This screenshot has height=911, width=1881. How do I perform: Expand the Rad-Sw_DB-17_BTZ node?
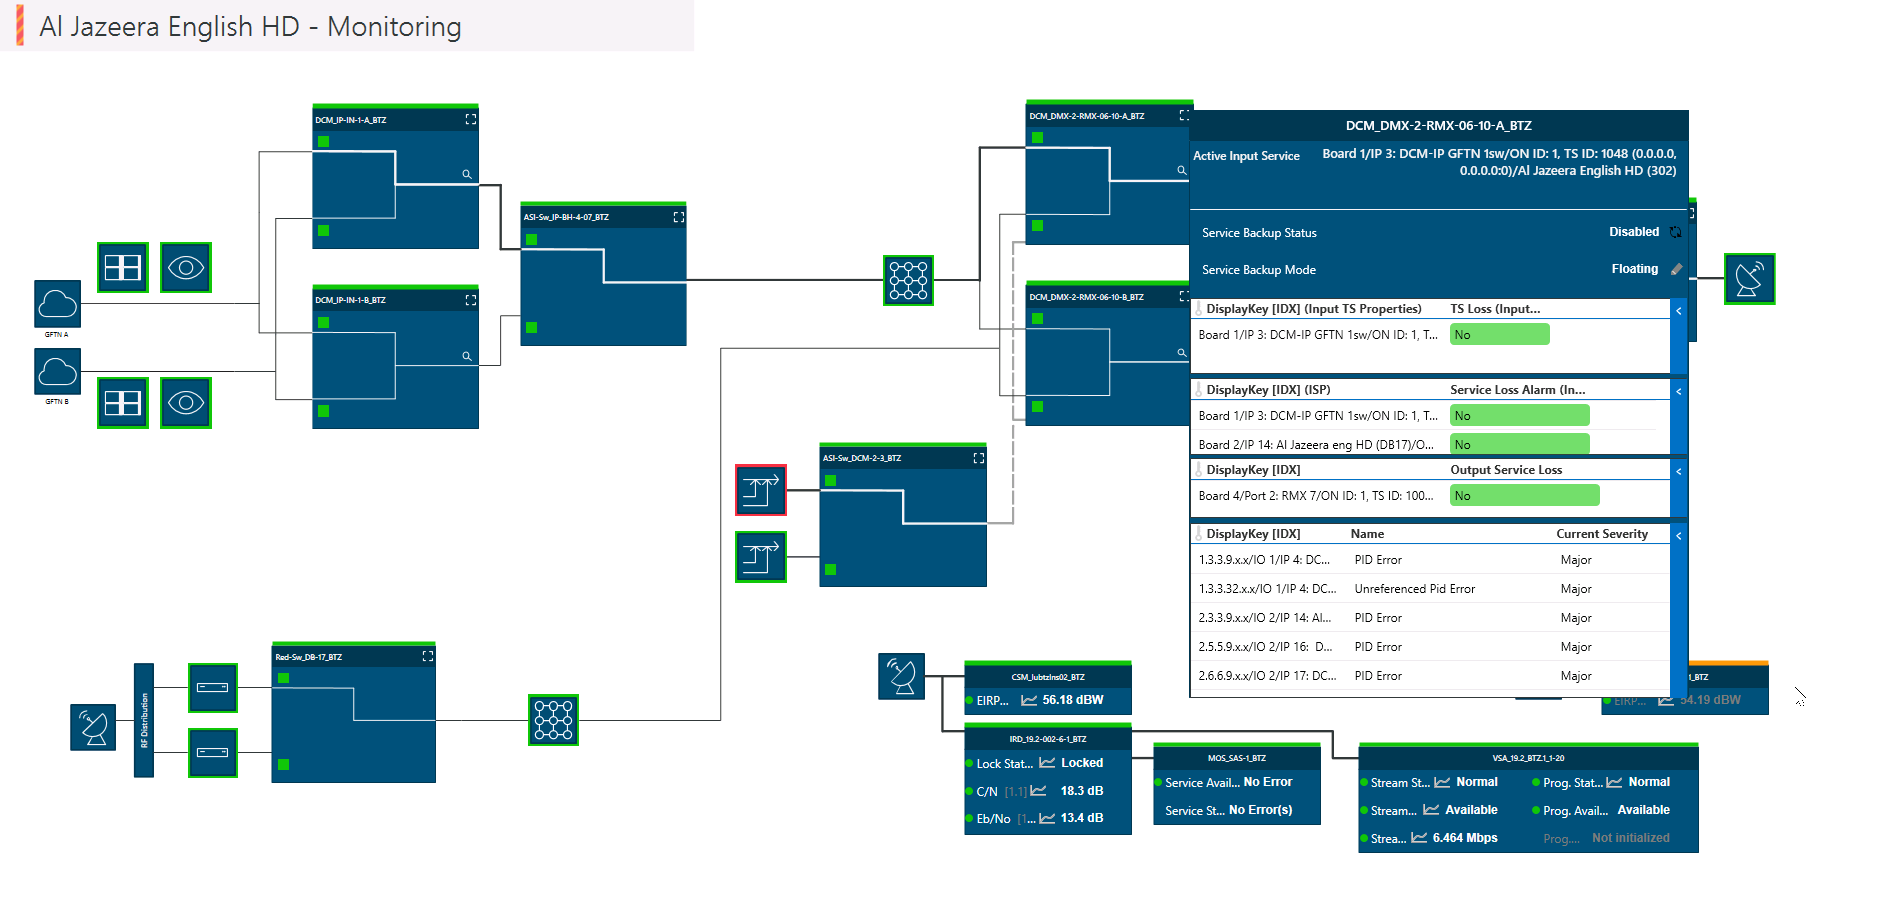tap(428, 657)
